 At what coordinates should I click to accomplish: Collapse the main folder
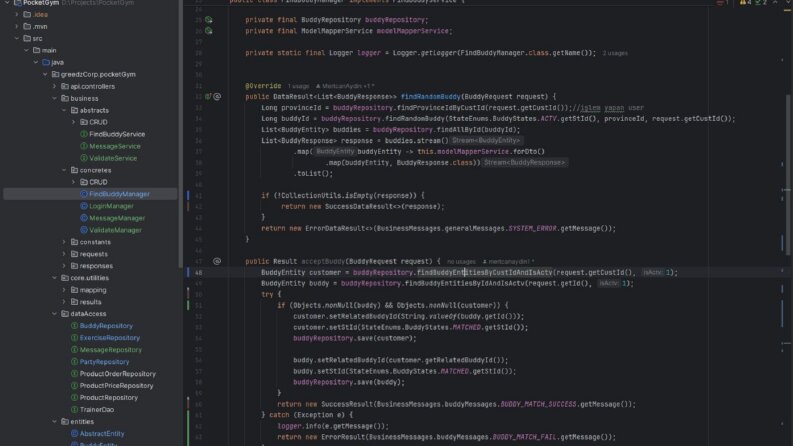26,51
